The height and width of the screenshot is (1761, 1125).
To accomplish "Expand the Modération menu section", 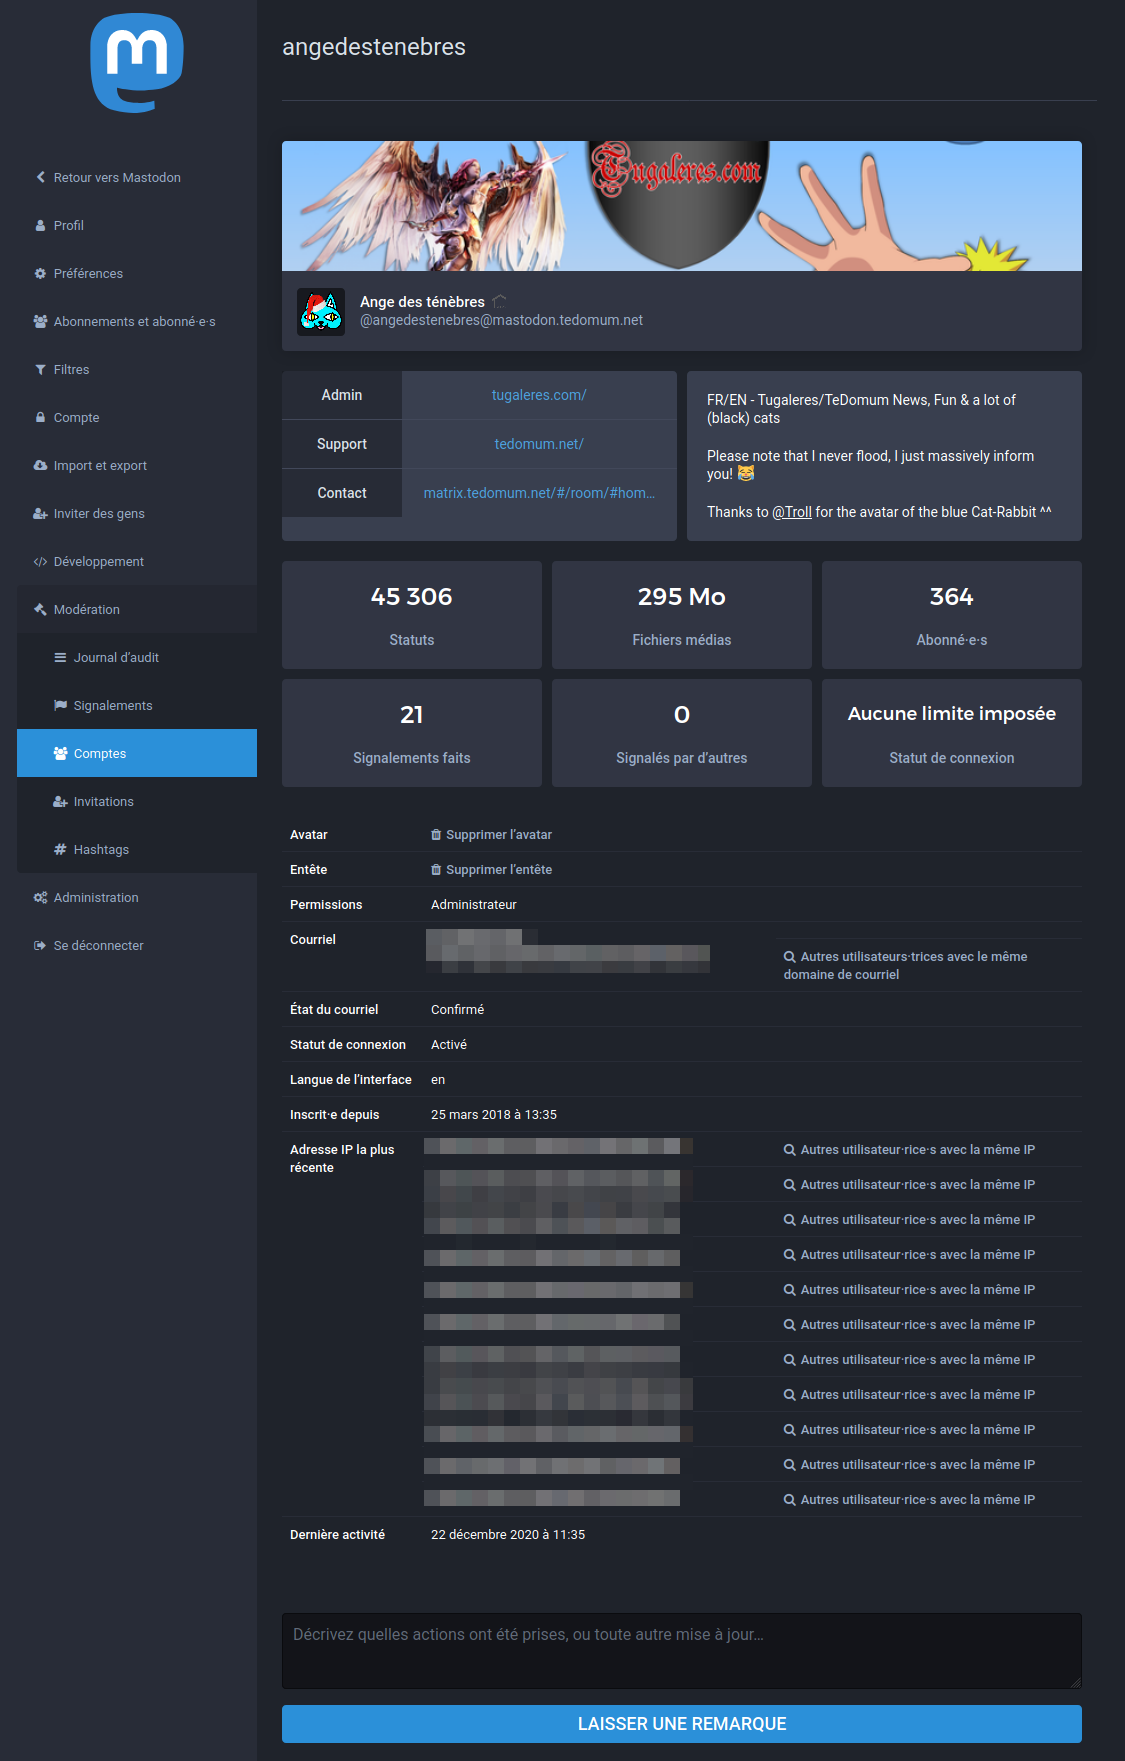I will pos(87,609).
